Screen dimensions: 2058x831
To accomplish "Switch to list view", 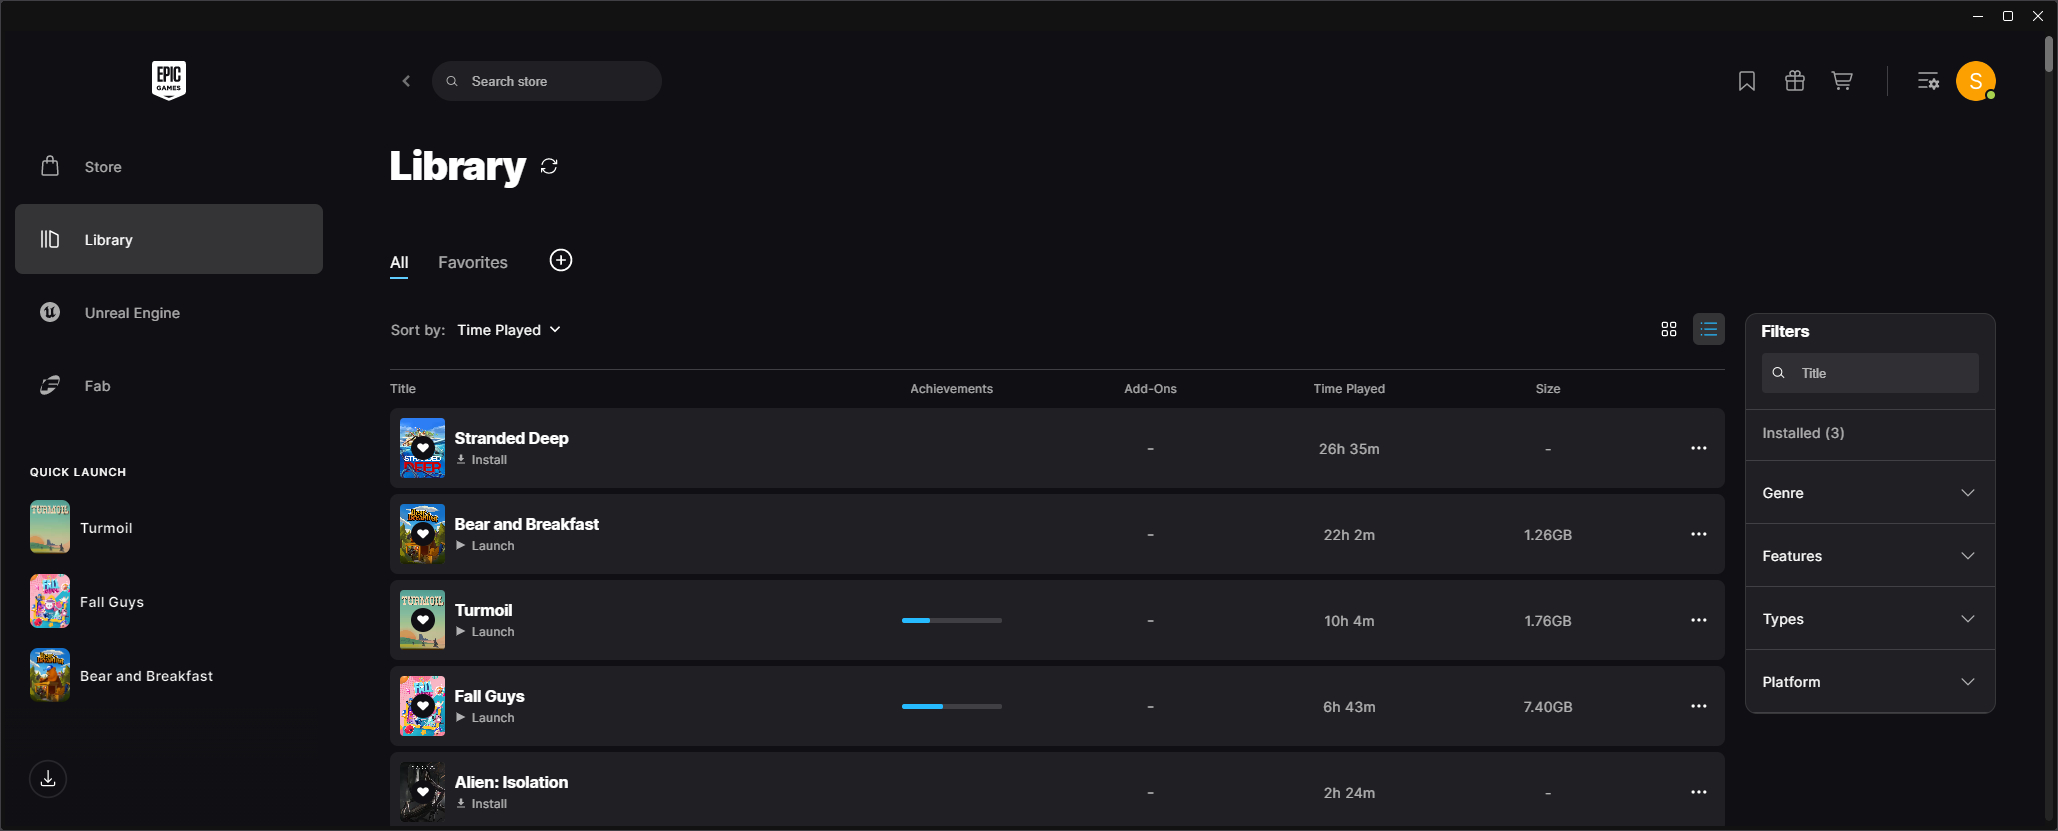I will click(x=1709, y=329).
